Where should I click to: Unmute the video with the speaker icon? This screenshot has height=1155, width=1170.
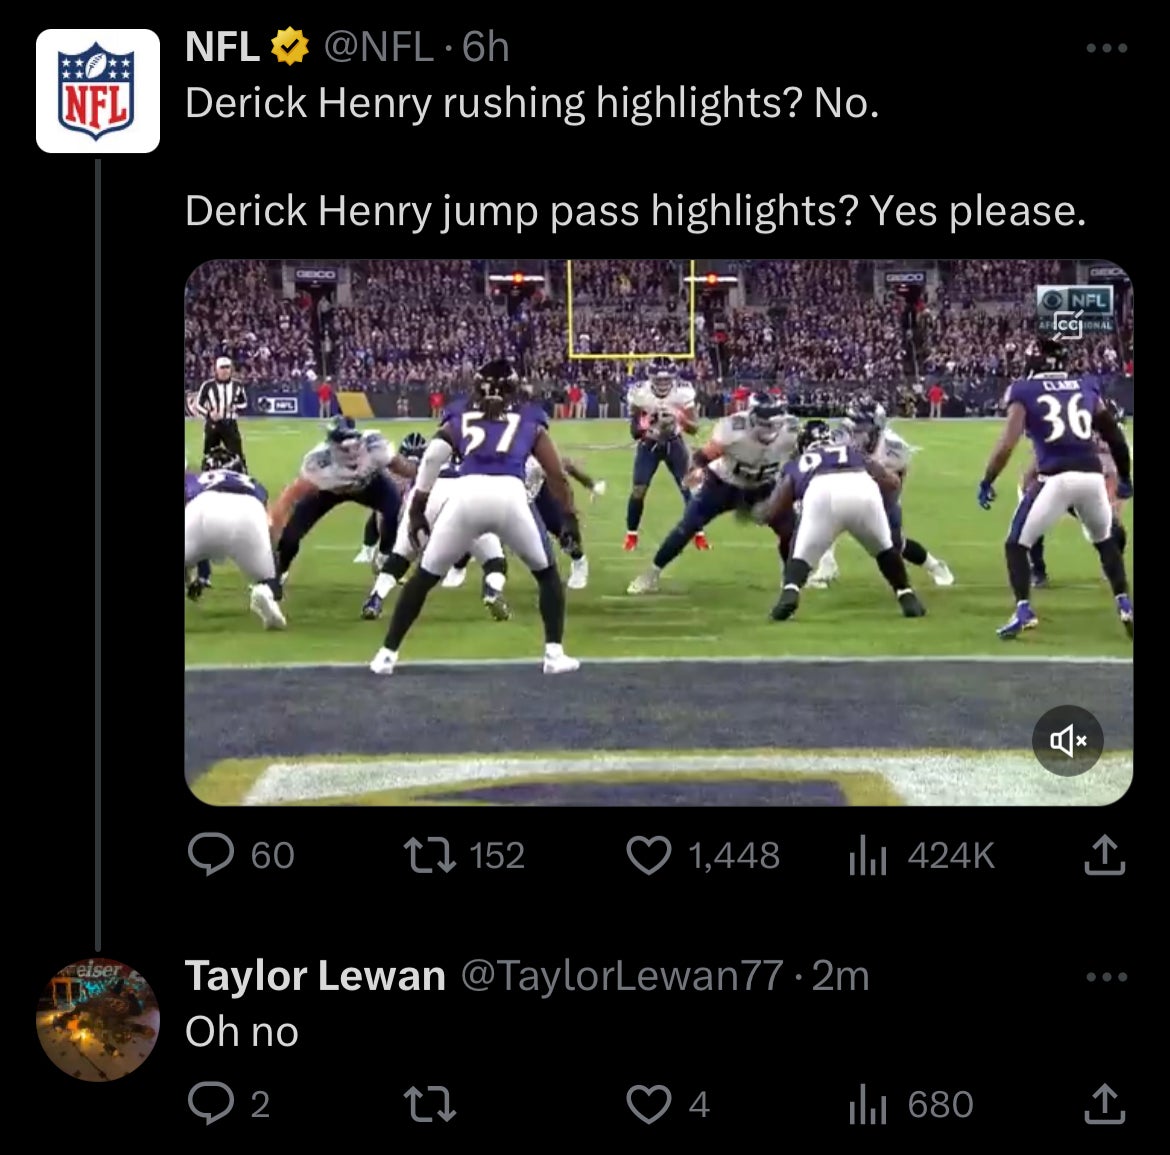point(1067,740)
